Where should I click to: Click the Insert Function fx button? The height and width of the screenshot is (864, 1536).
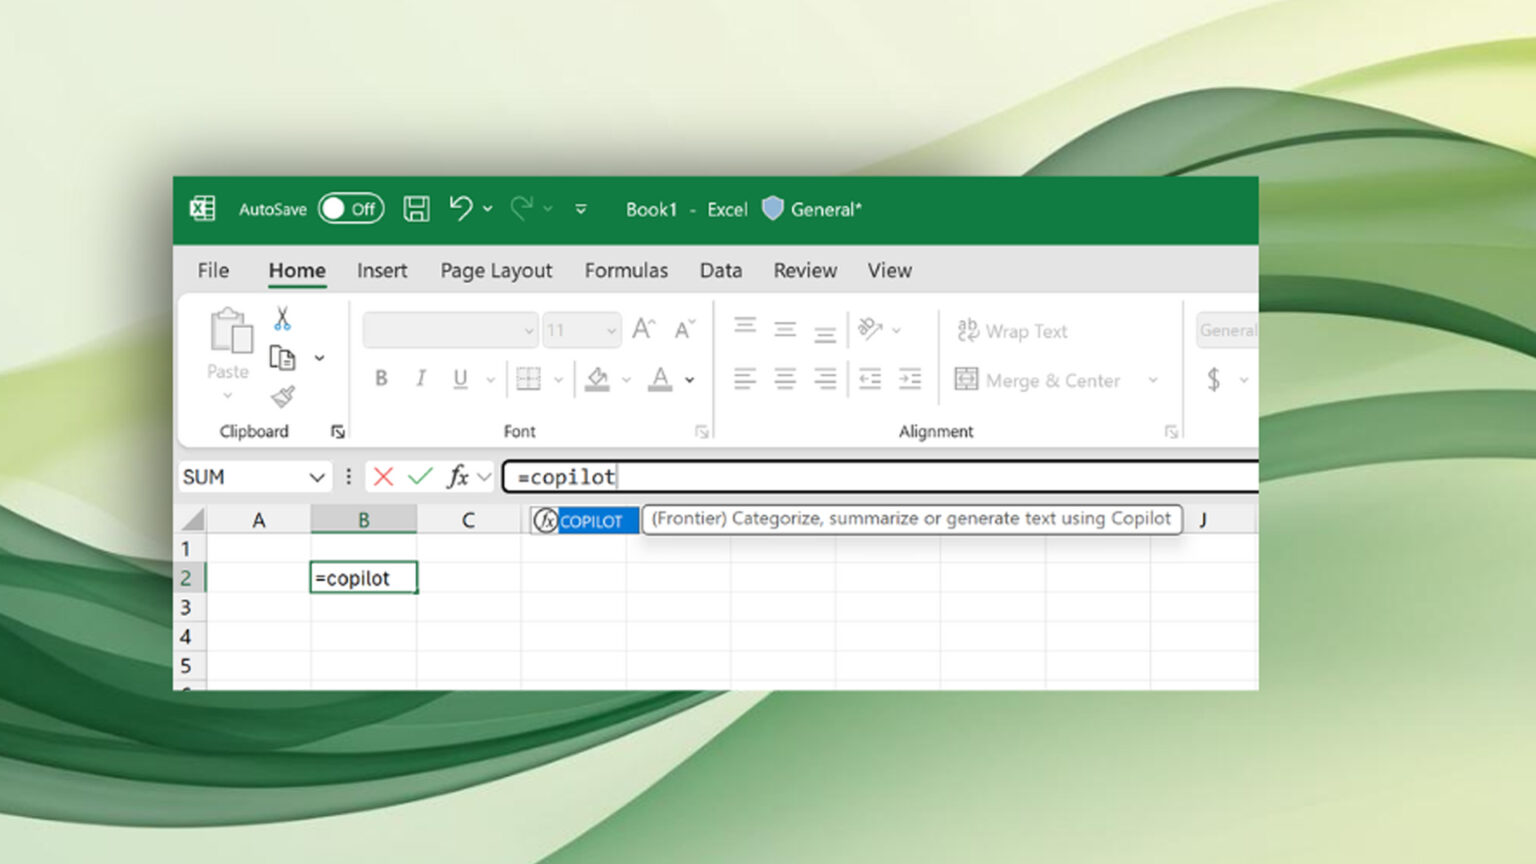[458, 477]
